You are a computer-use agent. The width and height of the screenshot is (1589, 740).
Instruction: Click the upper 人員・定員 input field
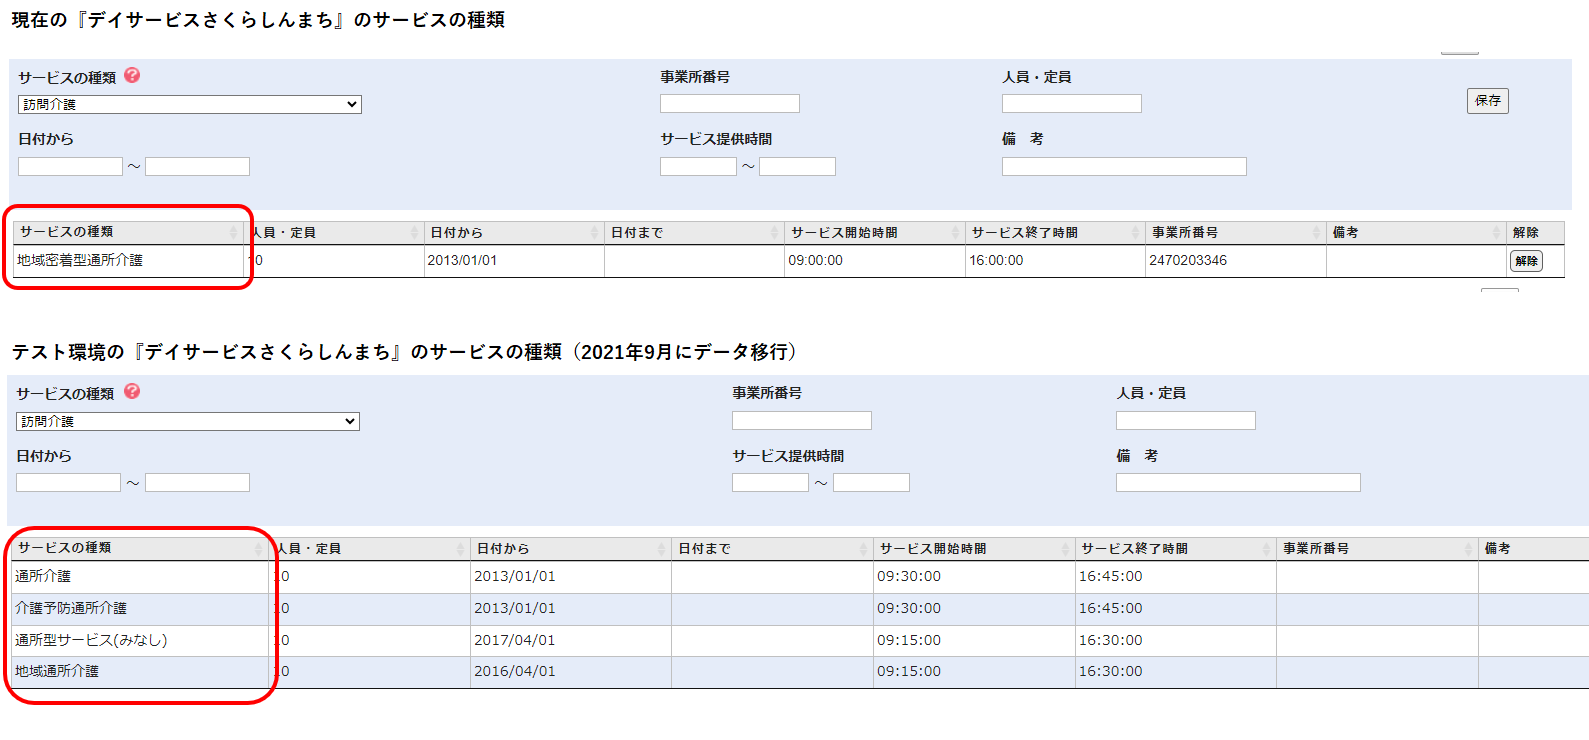[1071, 103]
